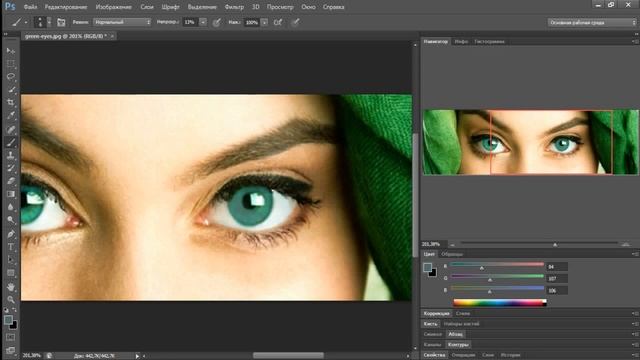Switch to the Стили tab

click(x=462, y=313)
